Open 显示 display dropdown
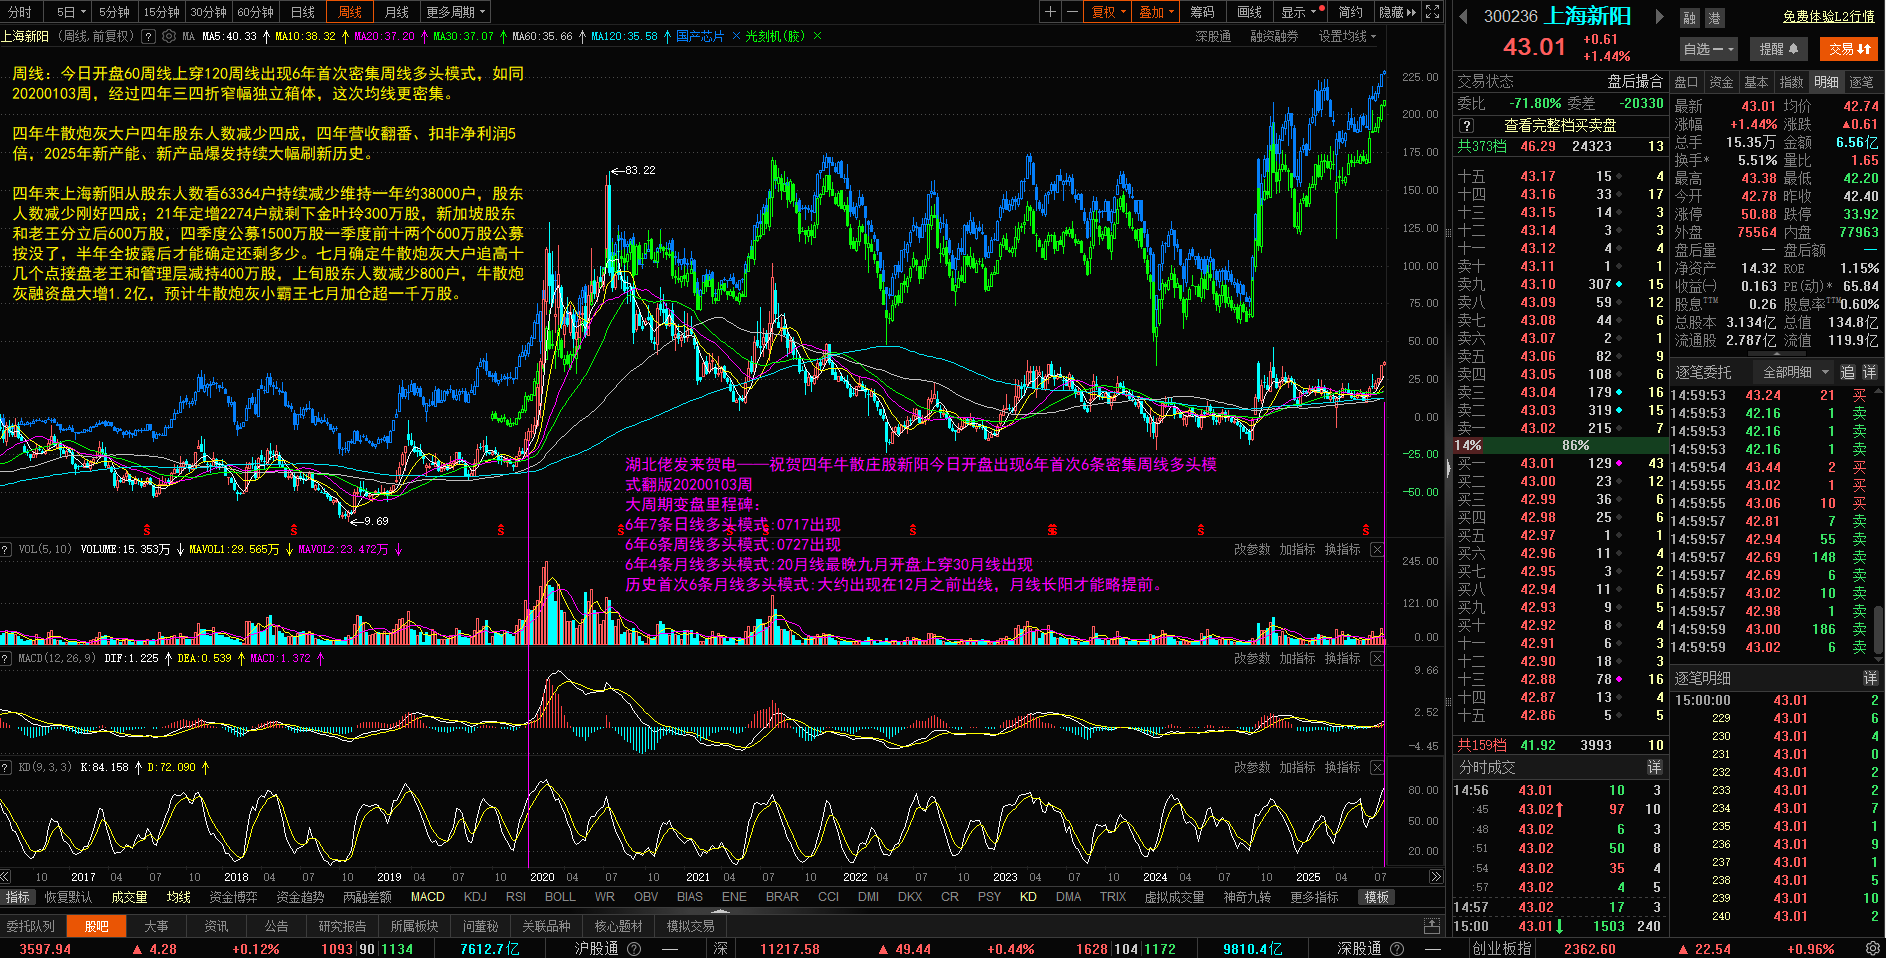 coord(1299,12)
